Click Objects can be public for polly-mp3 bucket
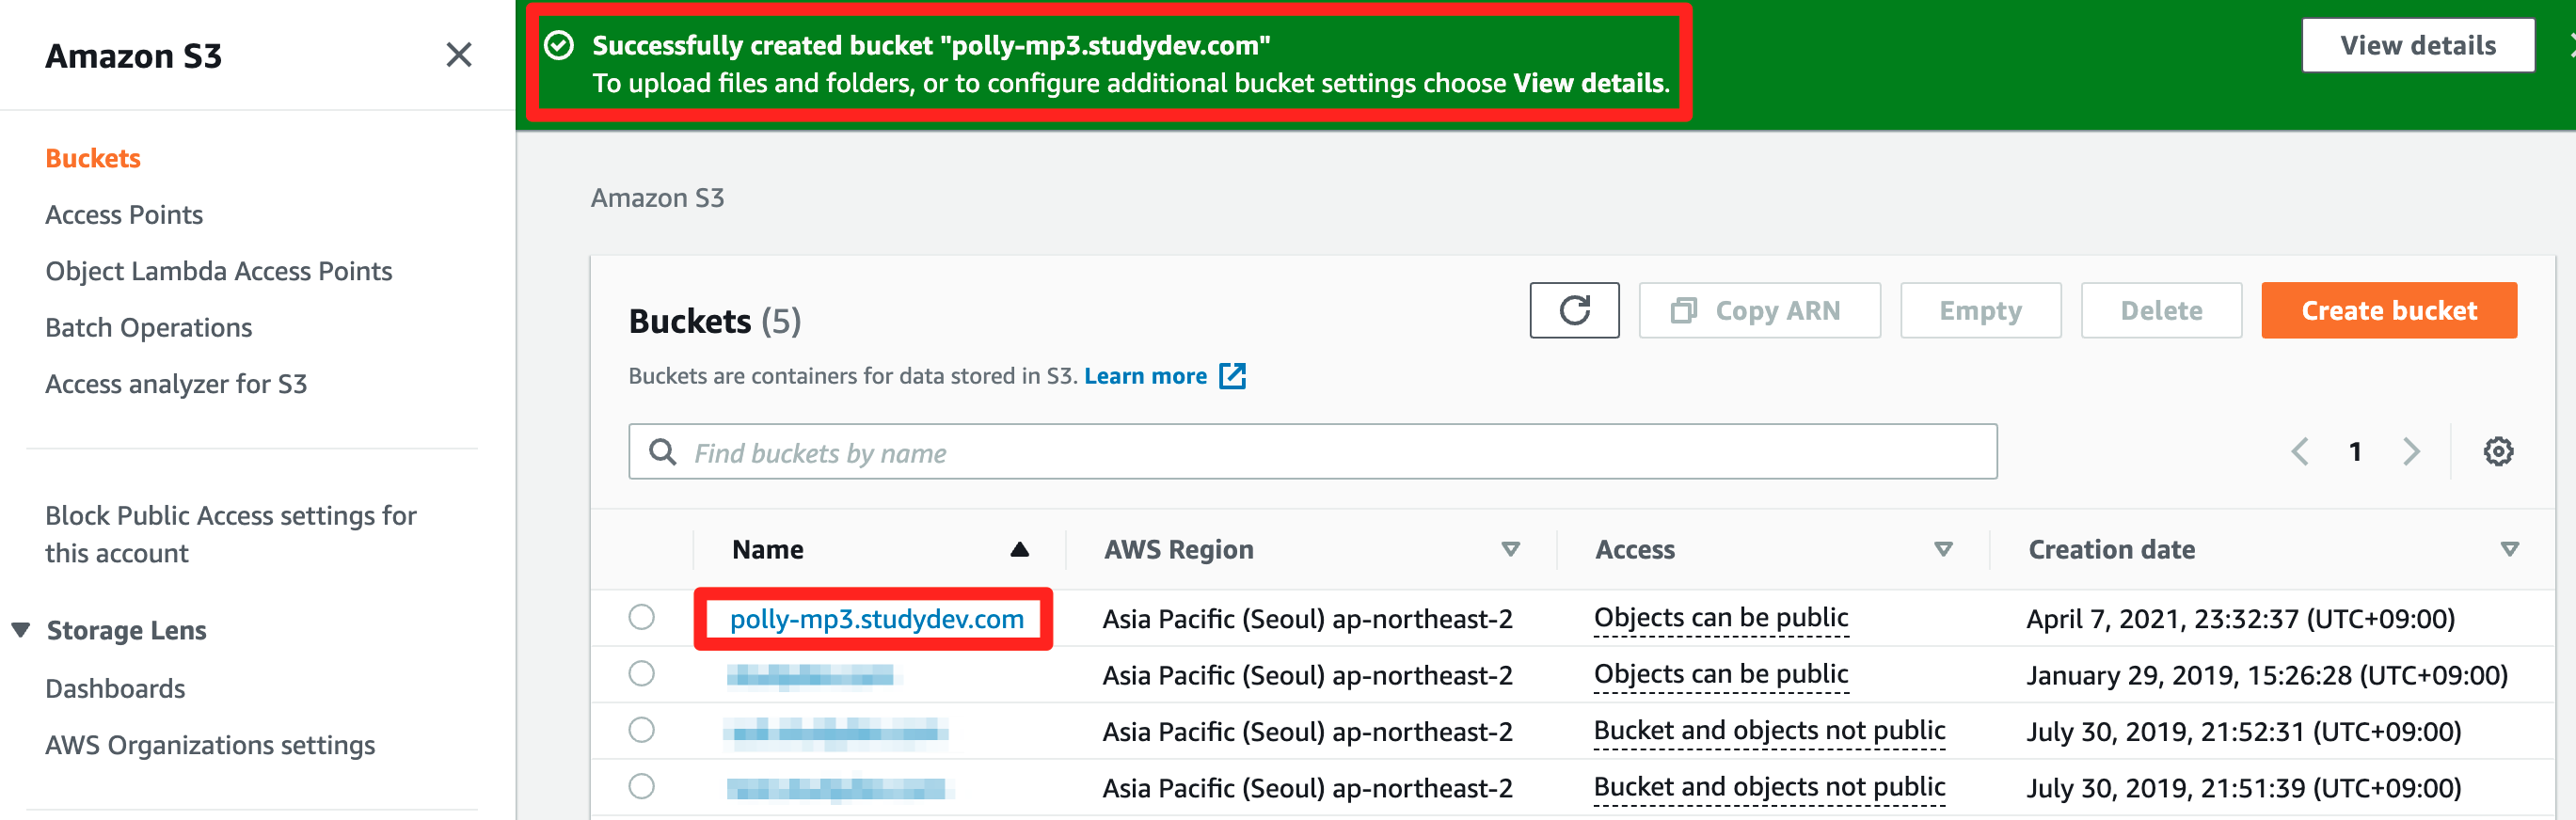This screenshot has width=2576, height=820. click(1720, 618)
